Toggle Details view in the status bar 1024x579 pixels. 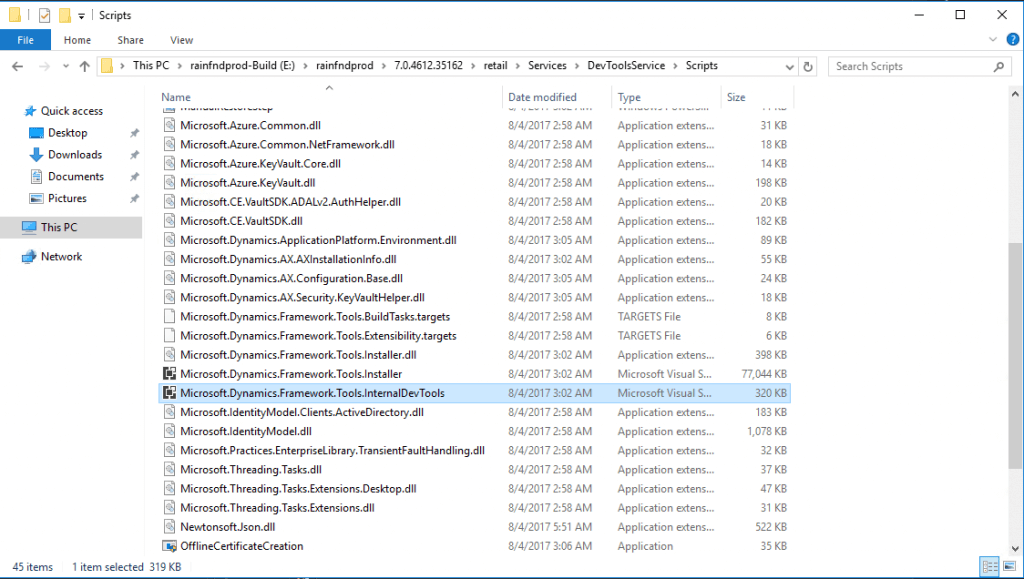coord(990,566)
